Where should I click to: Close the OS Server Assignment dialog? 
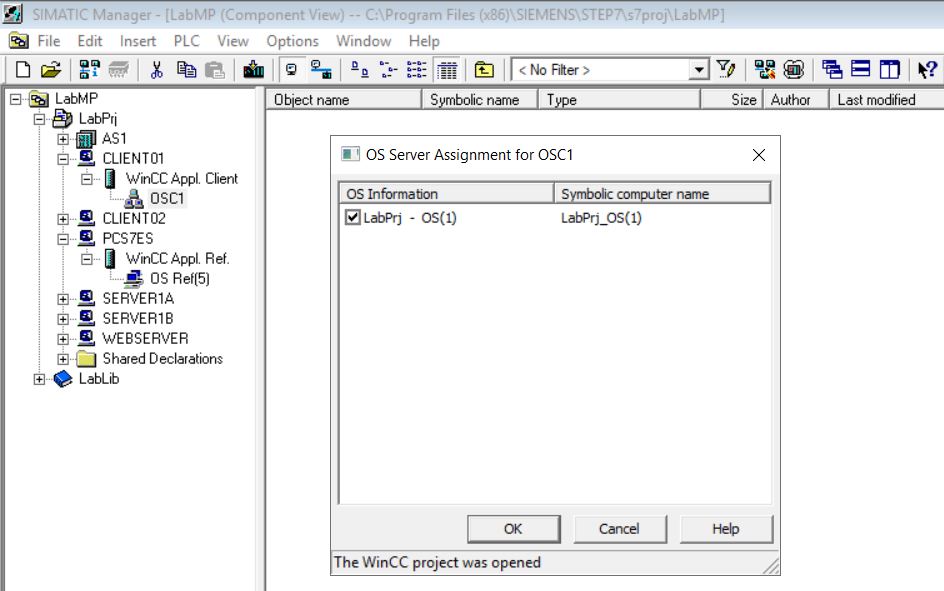tap(759, 155)
